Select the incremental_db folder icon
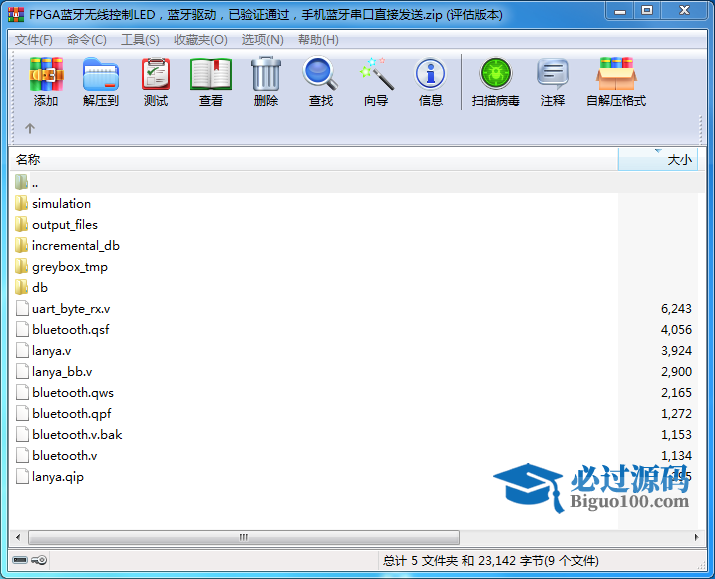 pos(21,245)
